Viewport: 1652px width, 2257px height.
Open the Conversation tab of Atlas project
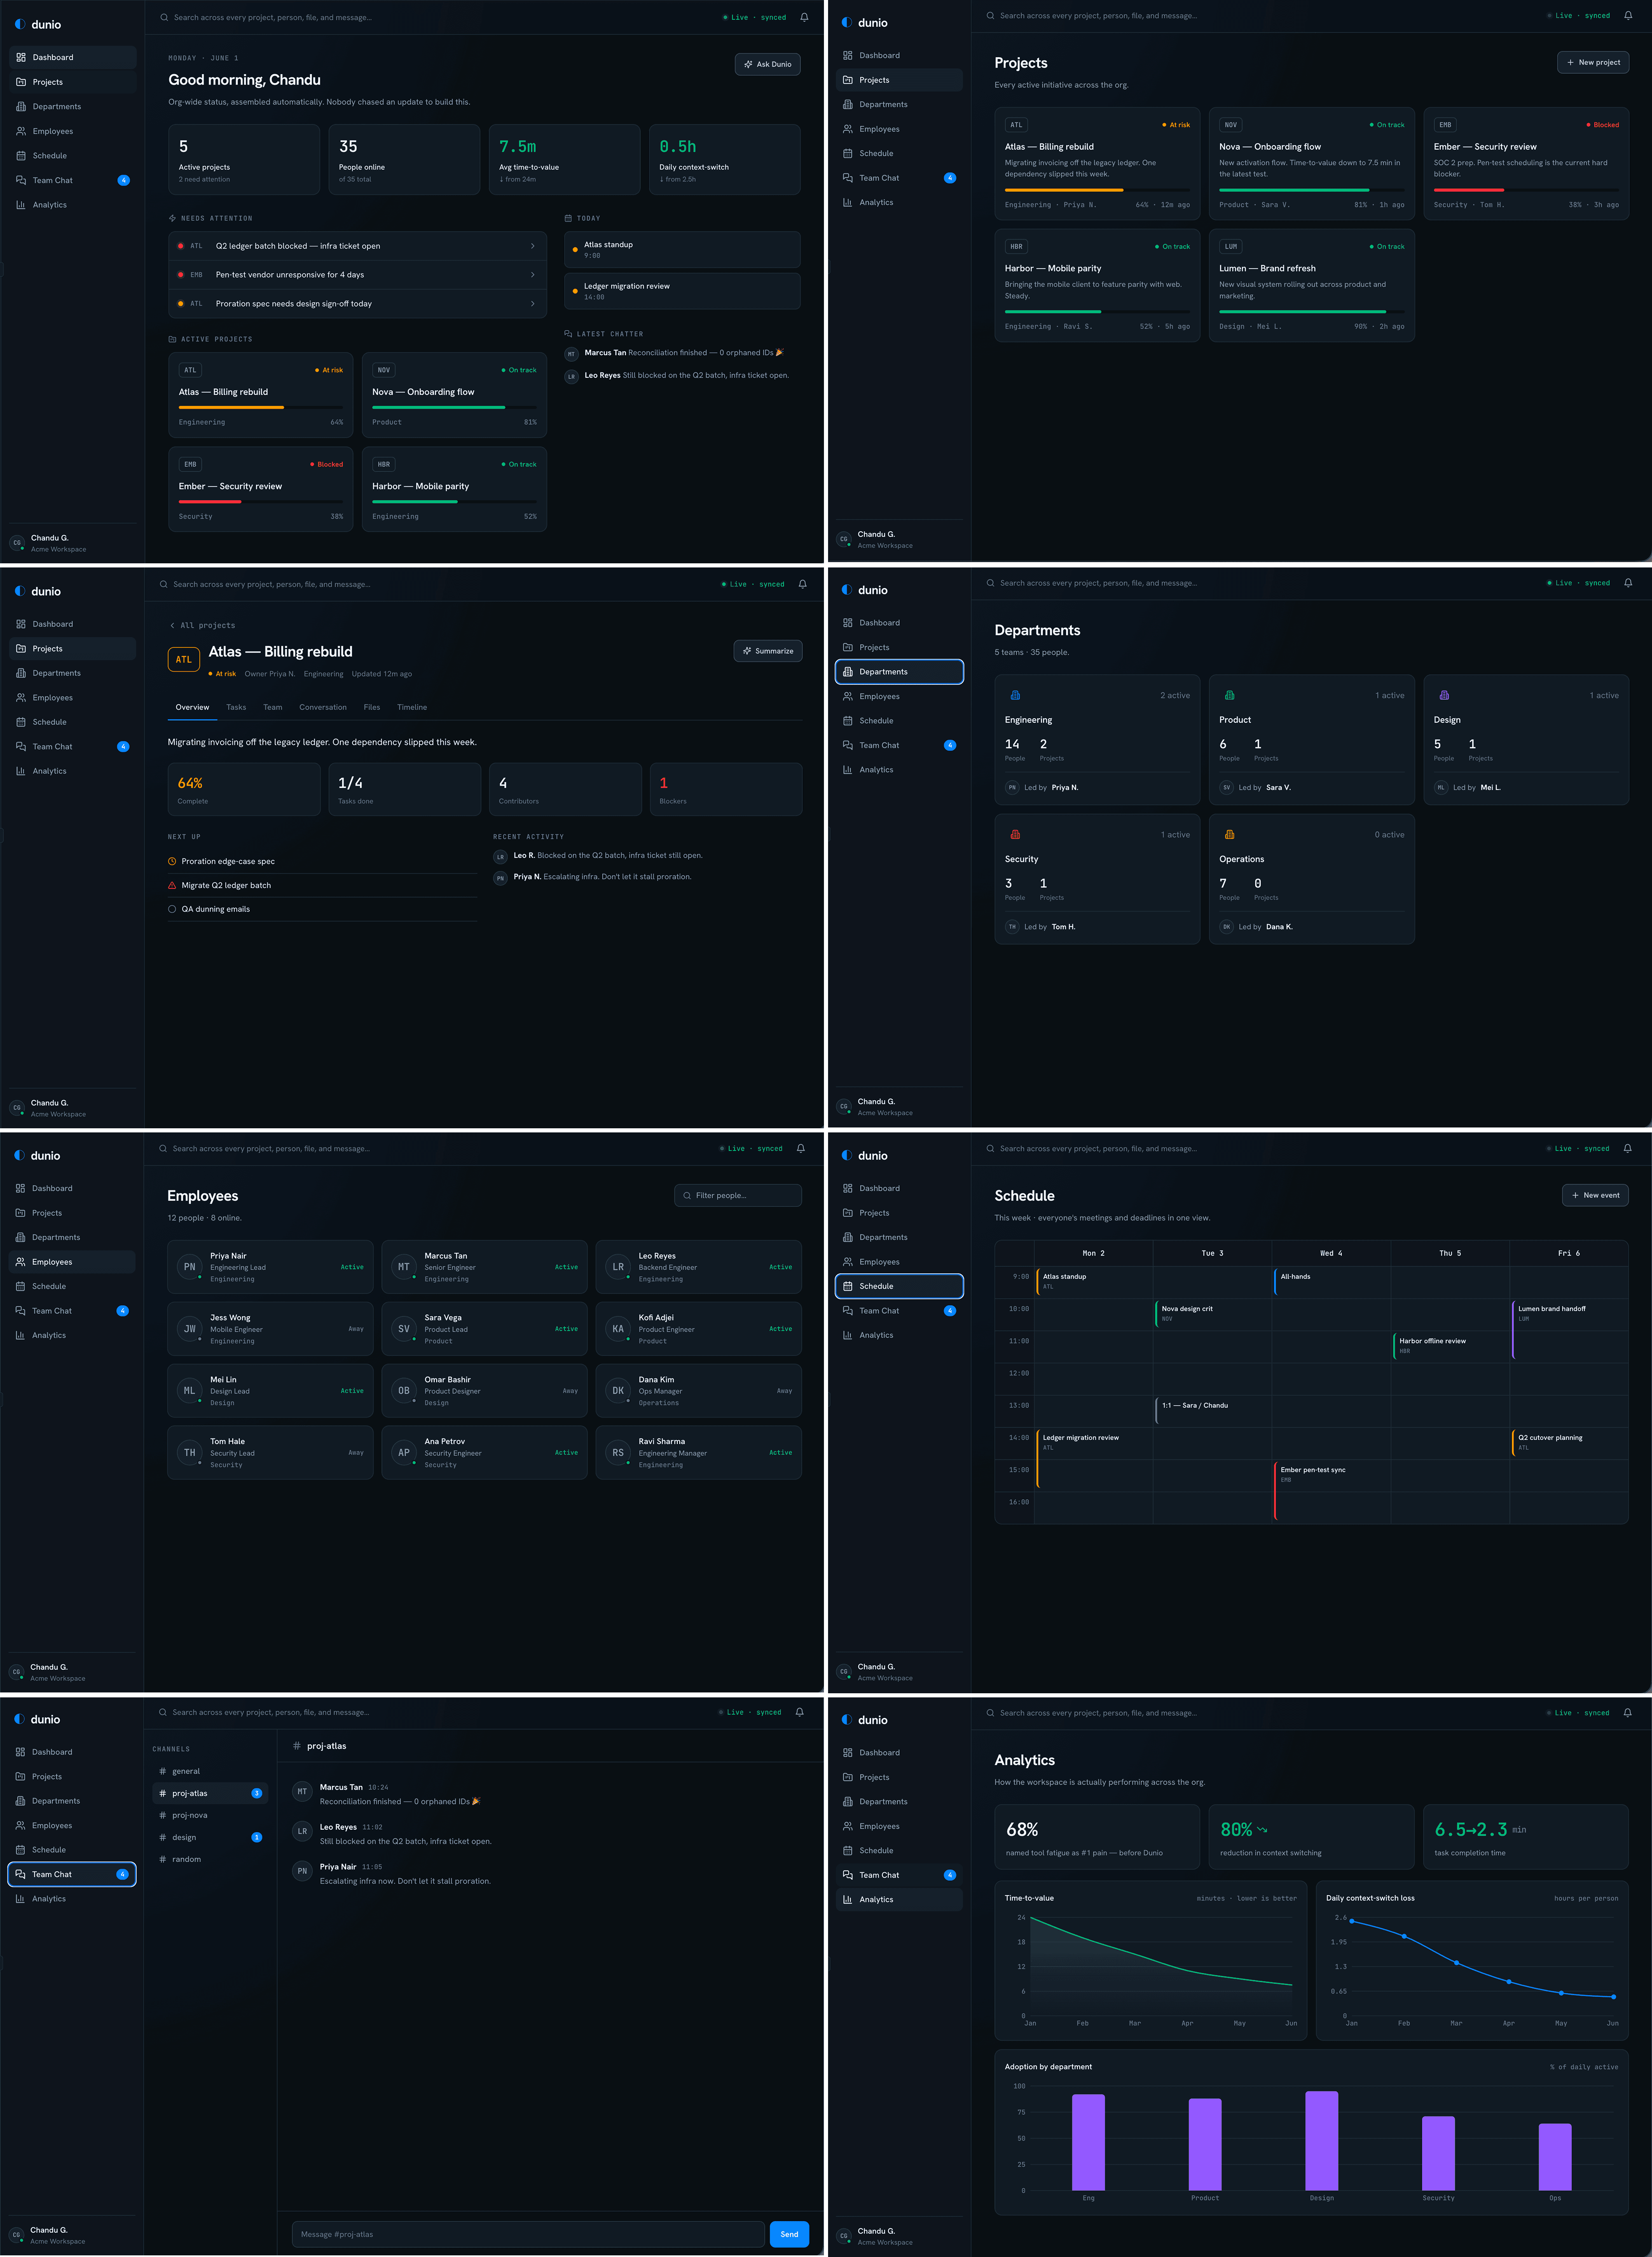click(x=323, y=707)
